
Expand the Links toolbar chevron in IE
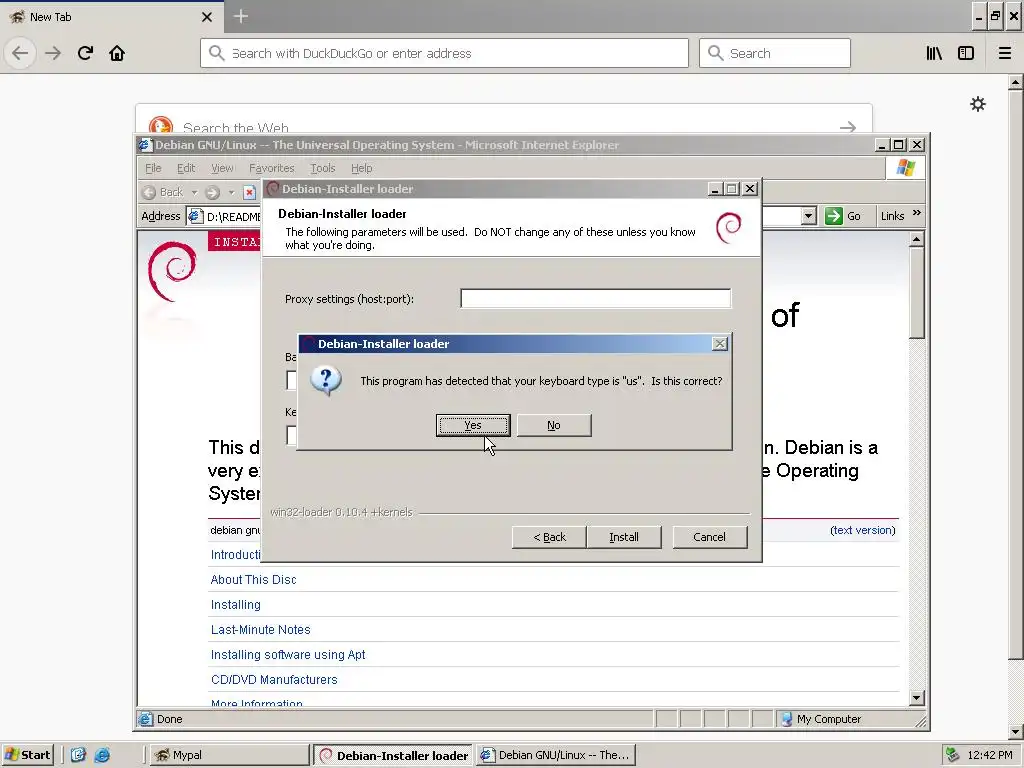coord(916,213)
